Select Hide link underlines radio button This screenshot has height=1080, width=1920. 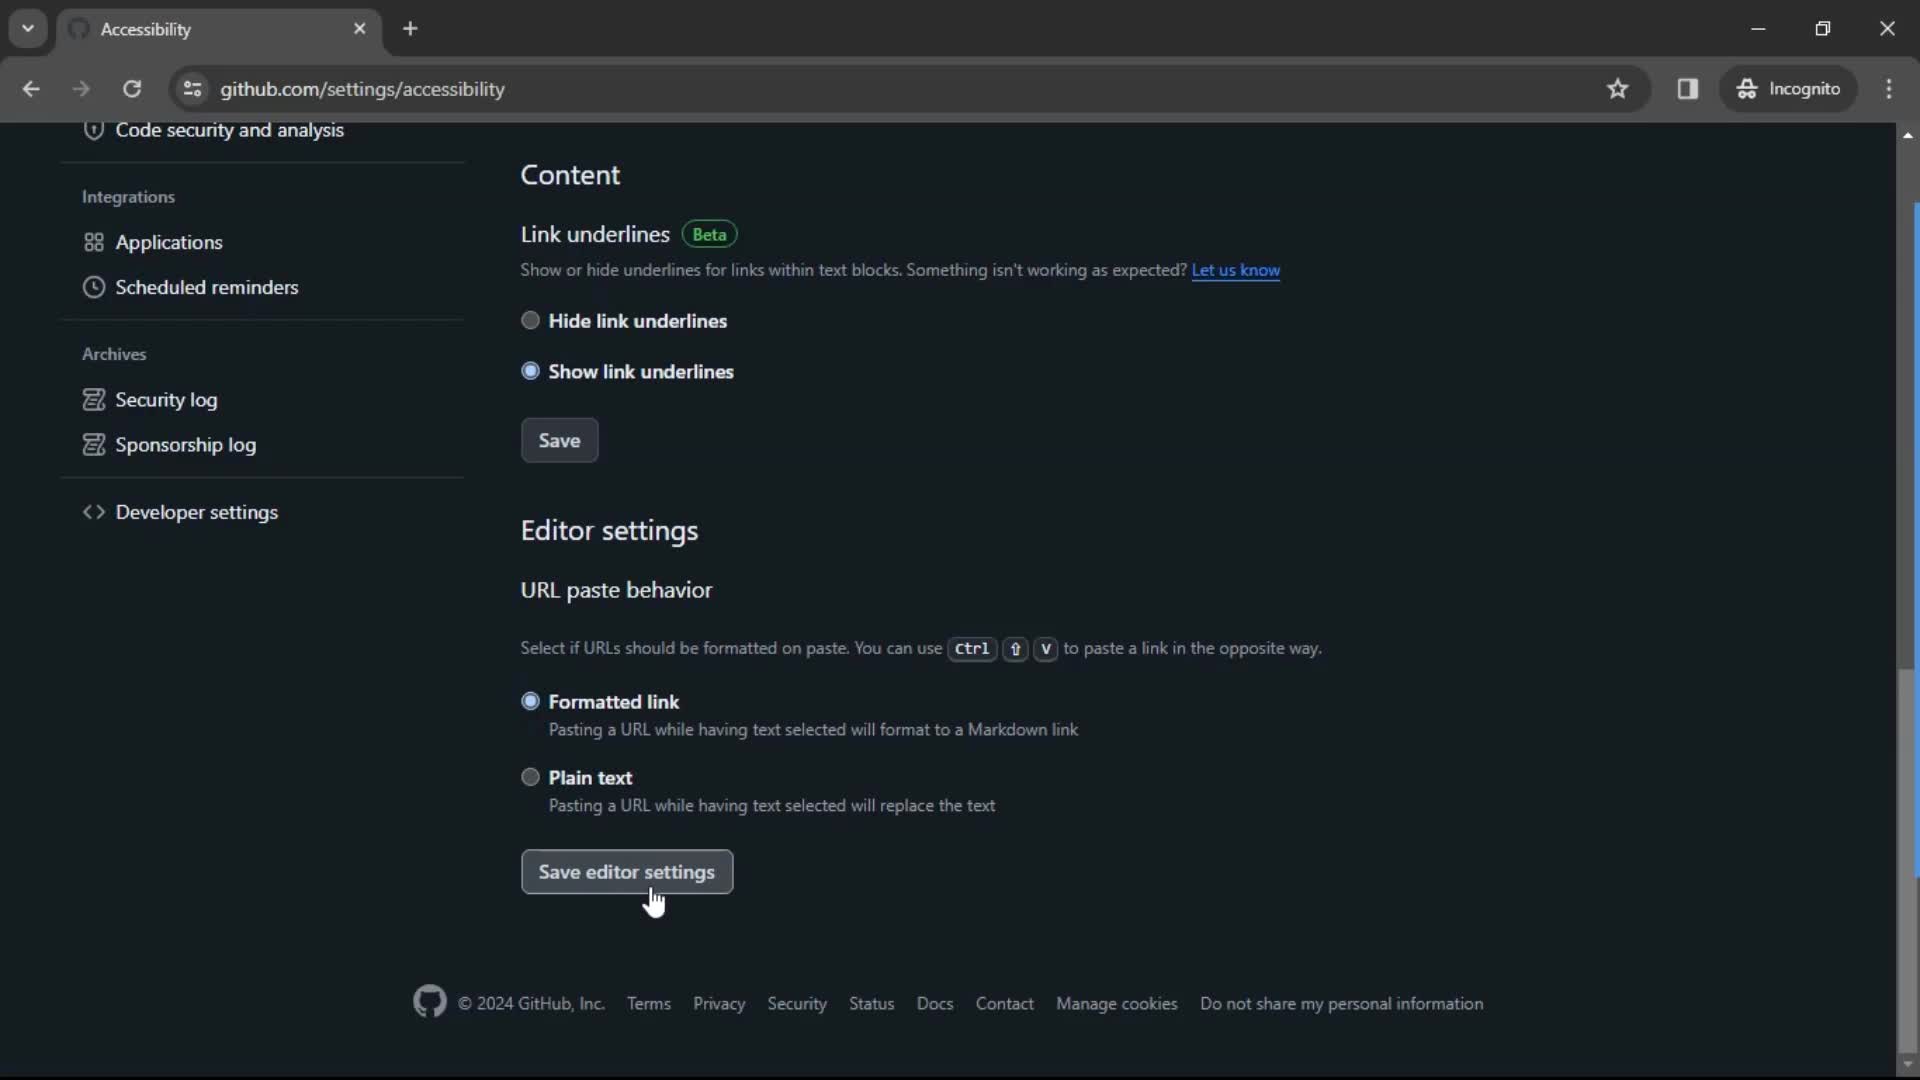[x=533, y=320]
